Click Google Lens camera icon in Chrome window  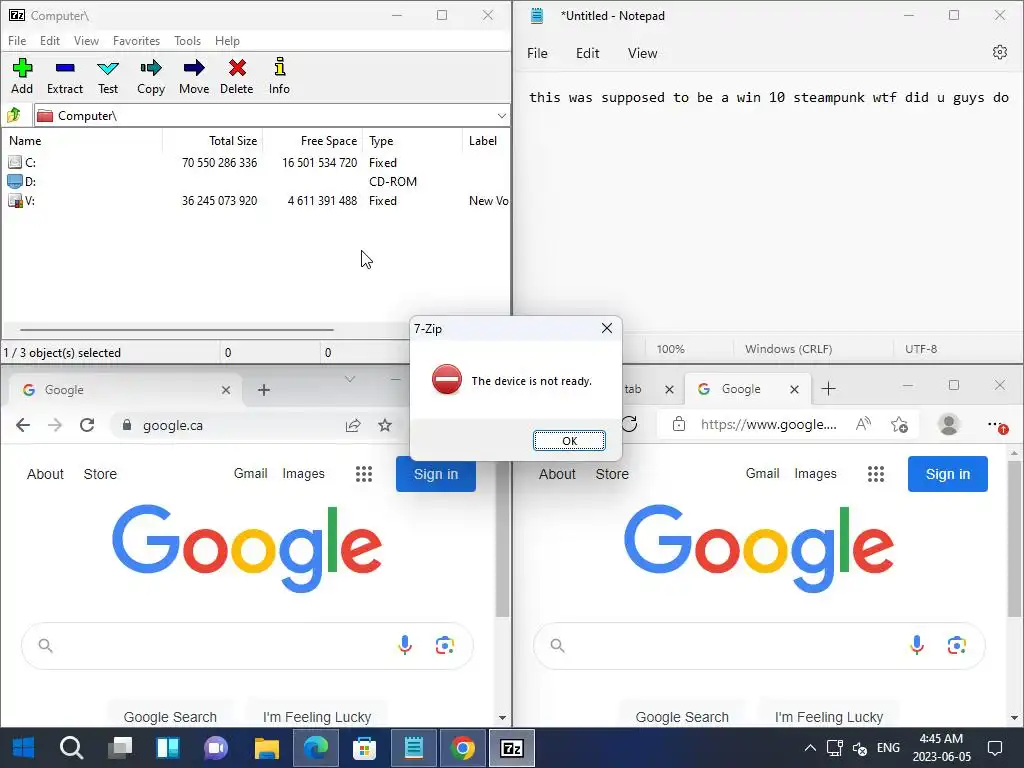pyautogui.click(x=445, y=645)
